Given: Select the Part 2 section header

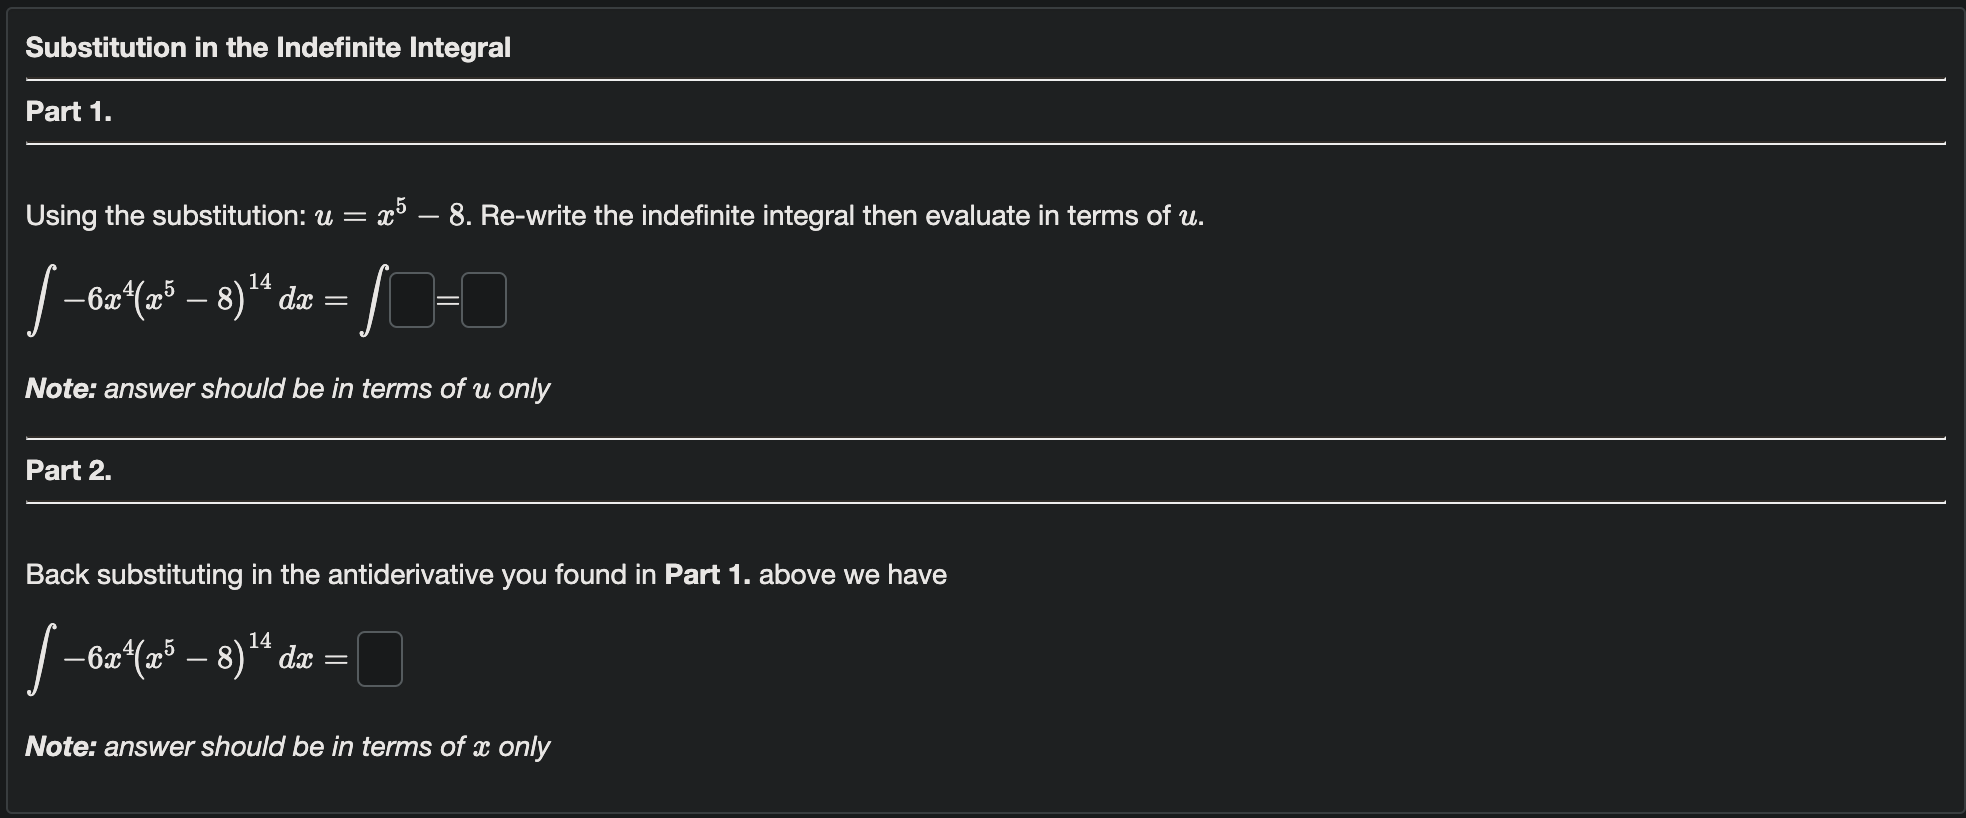Looking at the screenshot, I should pyautogui.click(x=68, y=470).
